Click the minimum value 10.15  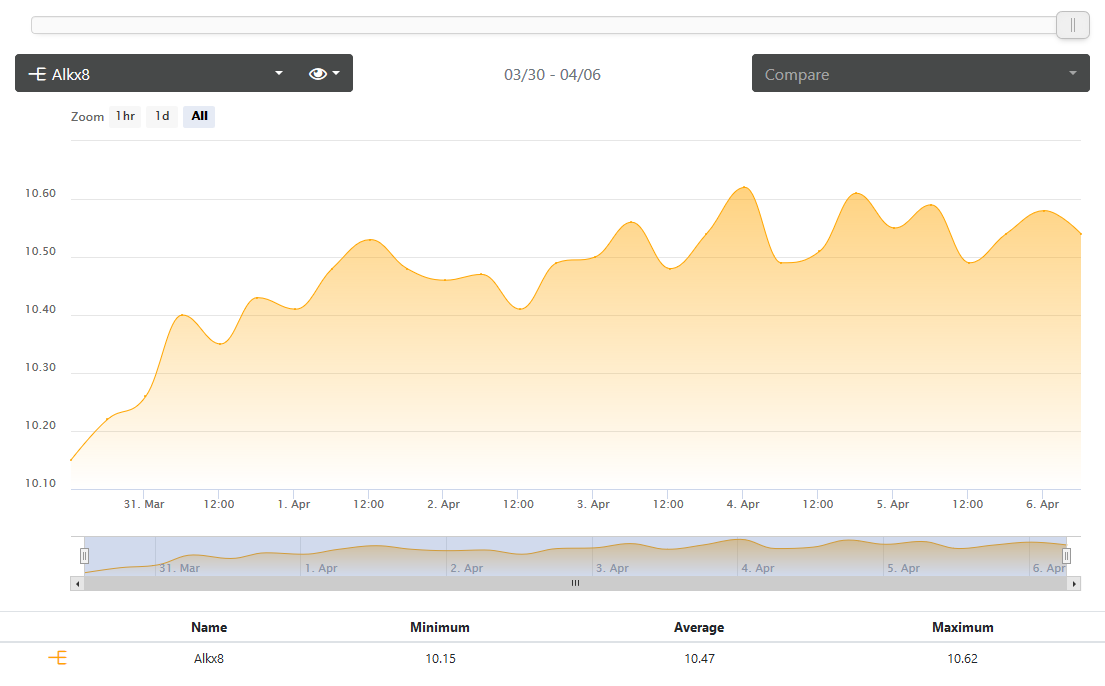click(x=440, y=659)
